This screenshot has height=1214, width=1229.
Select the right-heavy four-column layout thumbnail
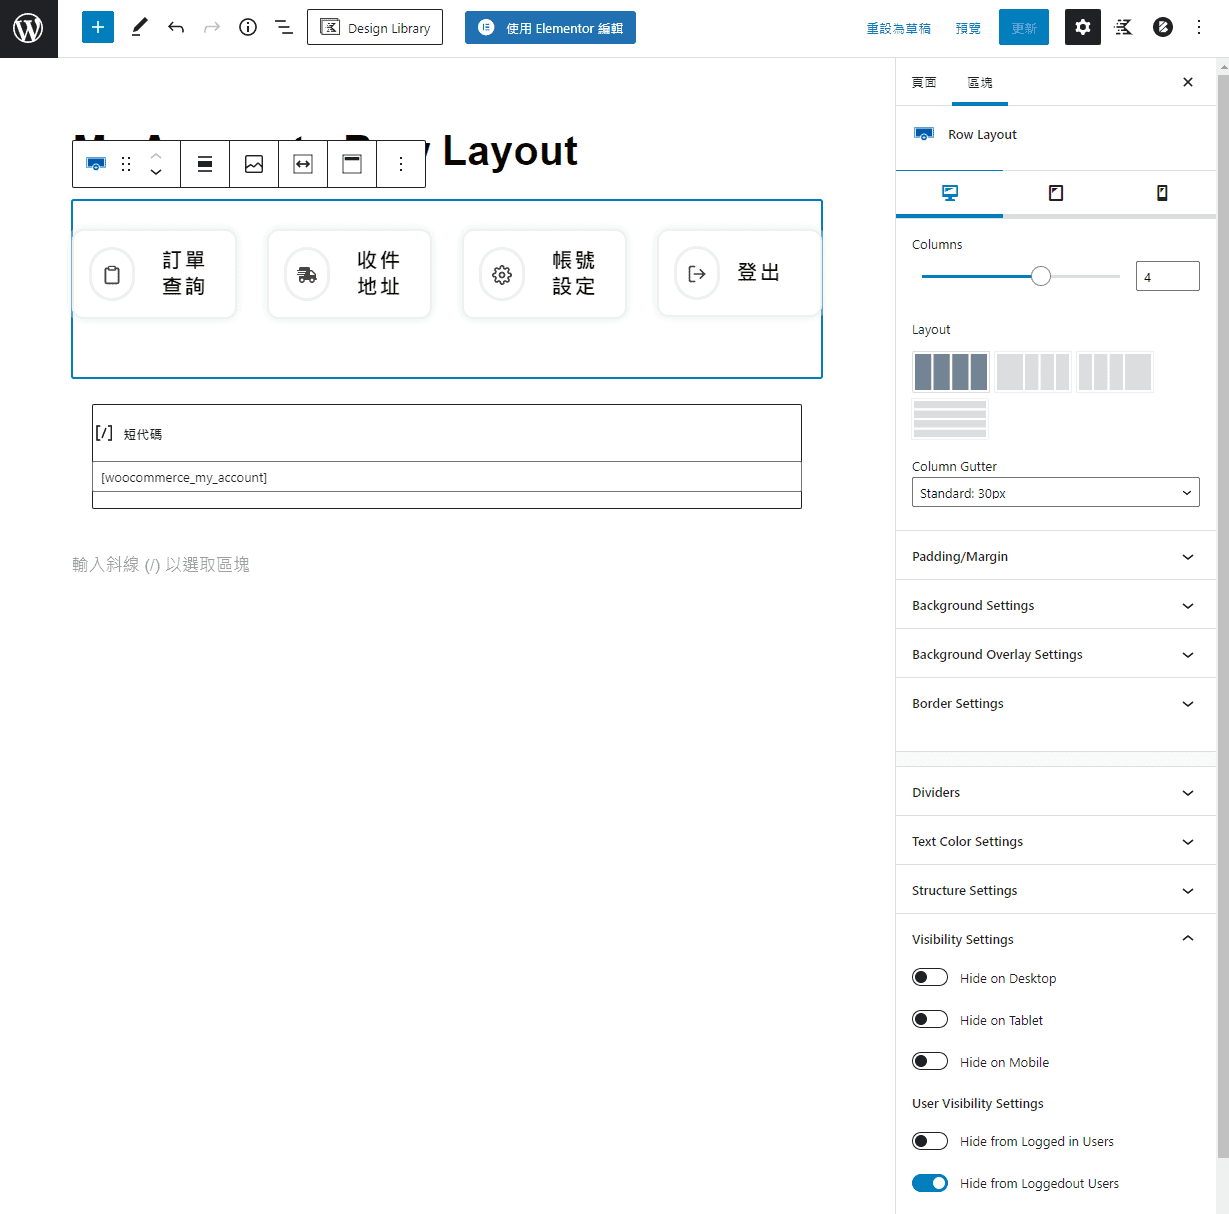tap(1114, 372)
